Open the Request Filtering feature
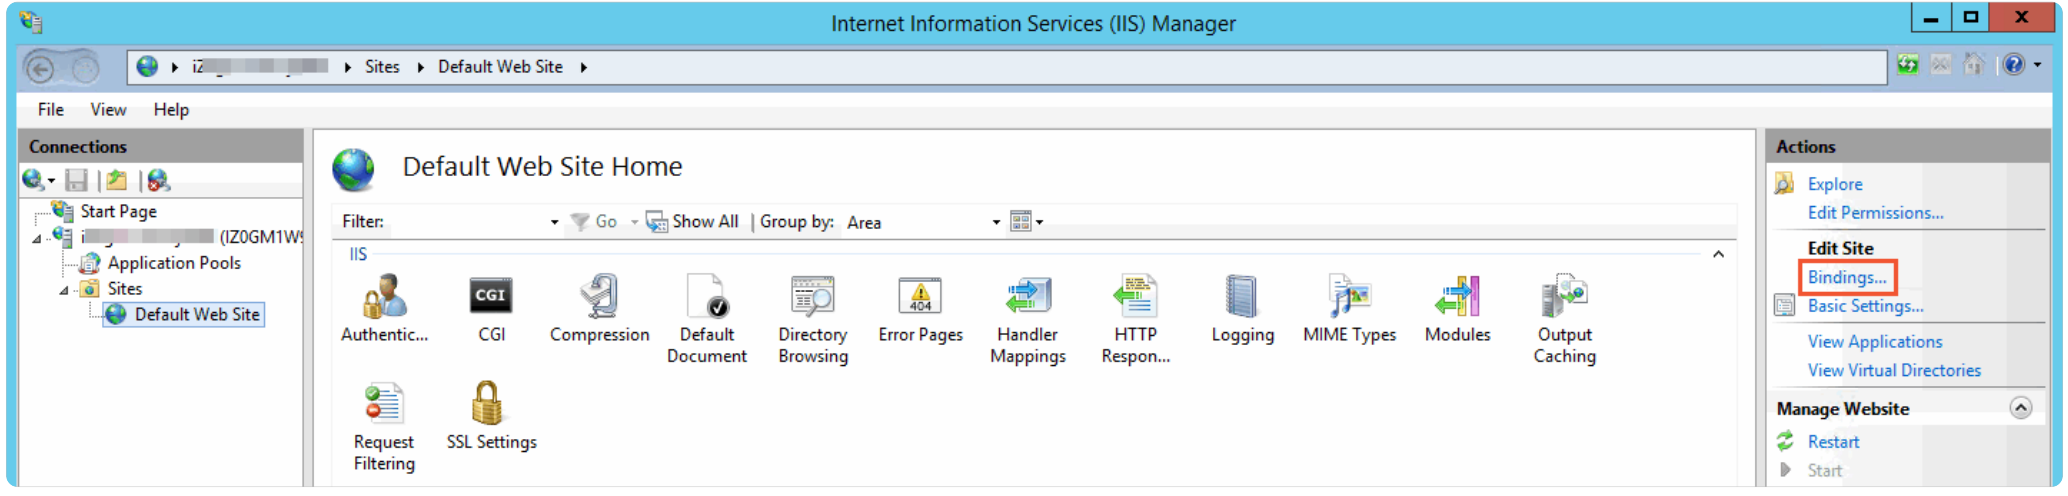 click(x=383, y=404)
